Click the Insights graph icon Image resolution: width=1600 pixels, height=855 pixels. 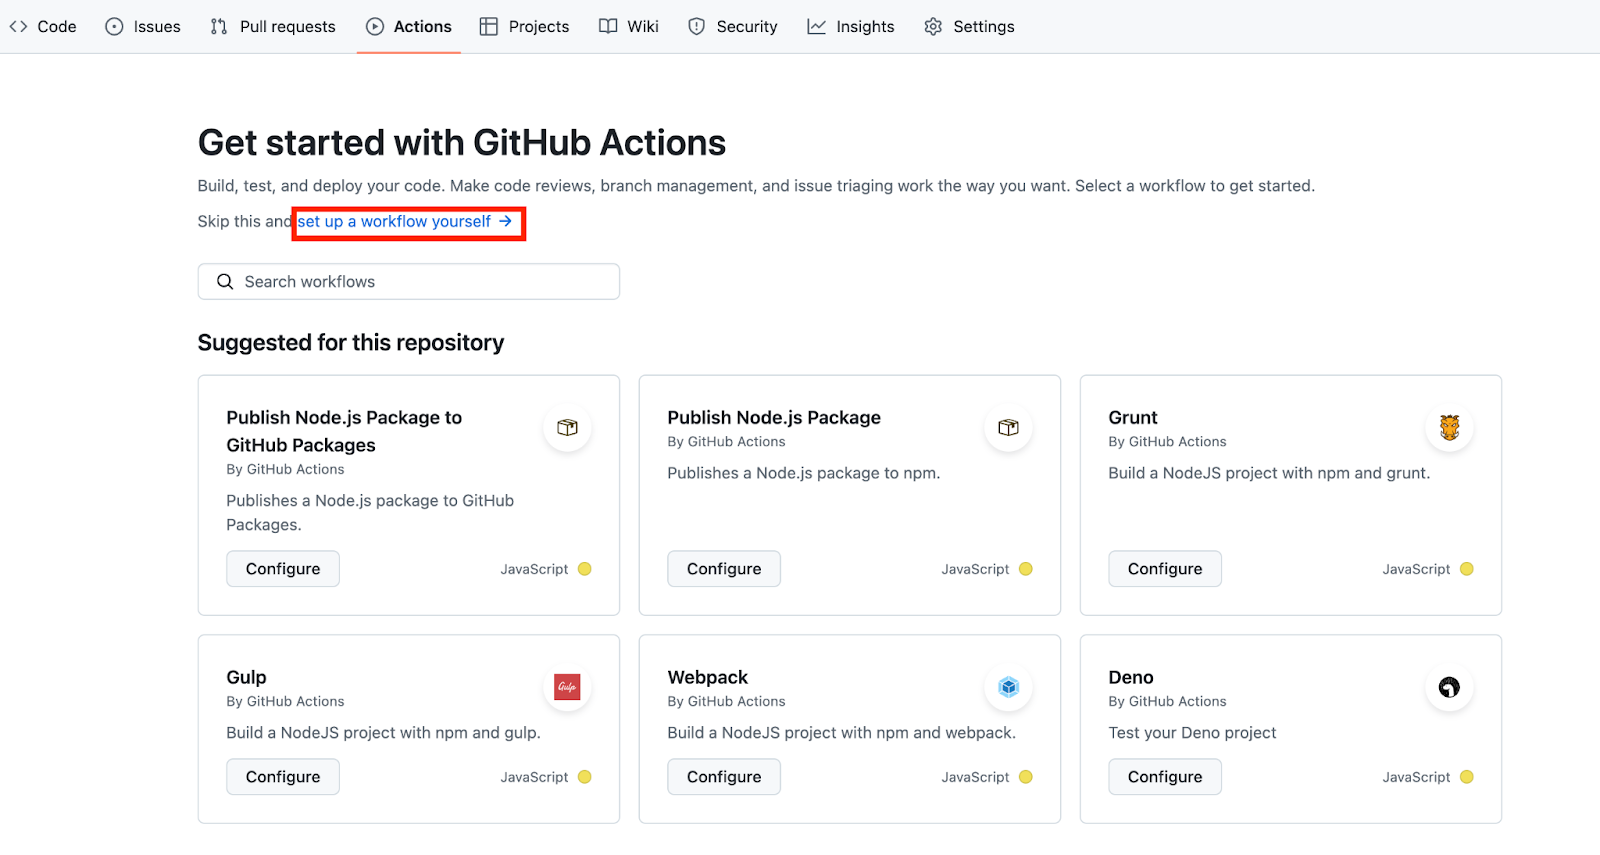pyautogui.click(x=817, y=27)
